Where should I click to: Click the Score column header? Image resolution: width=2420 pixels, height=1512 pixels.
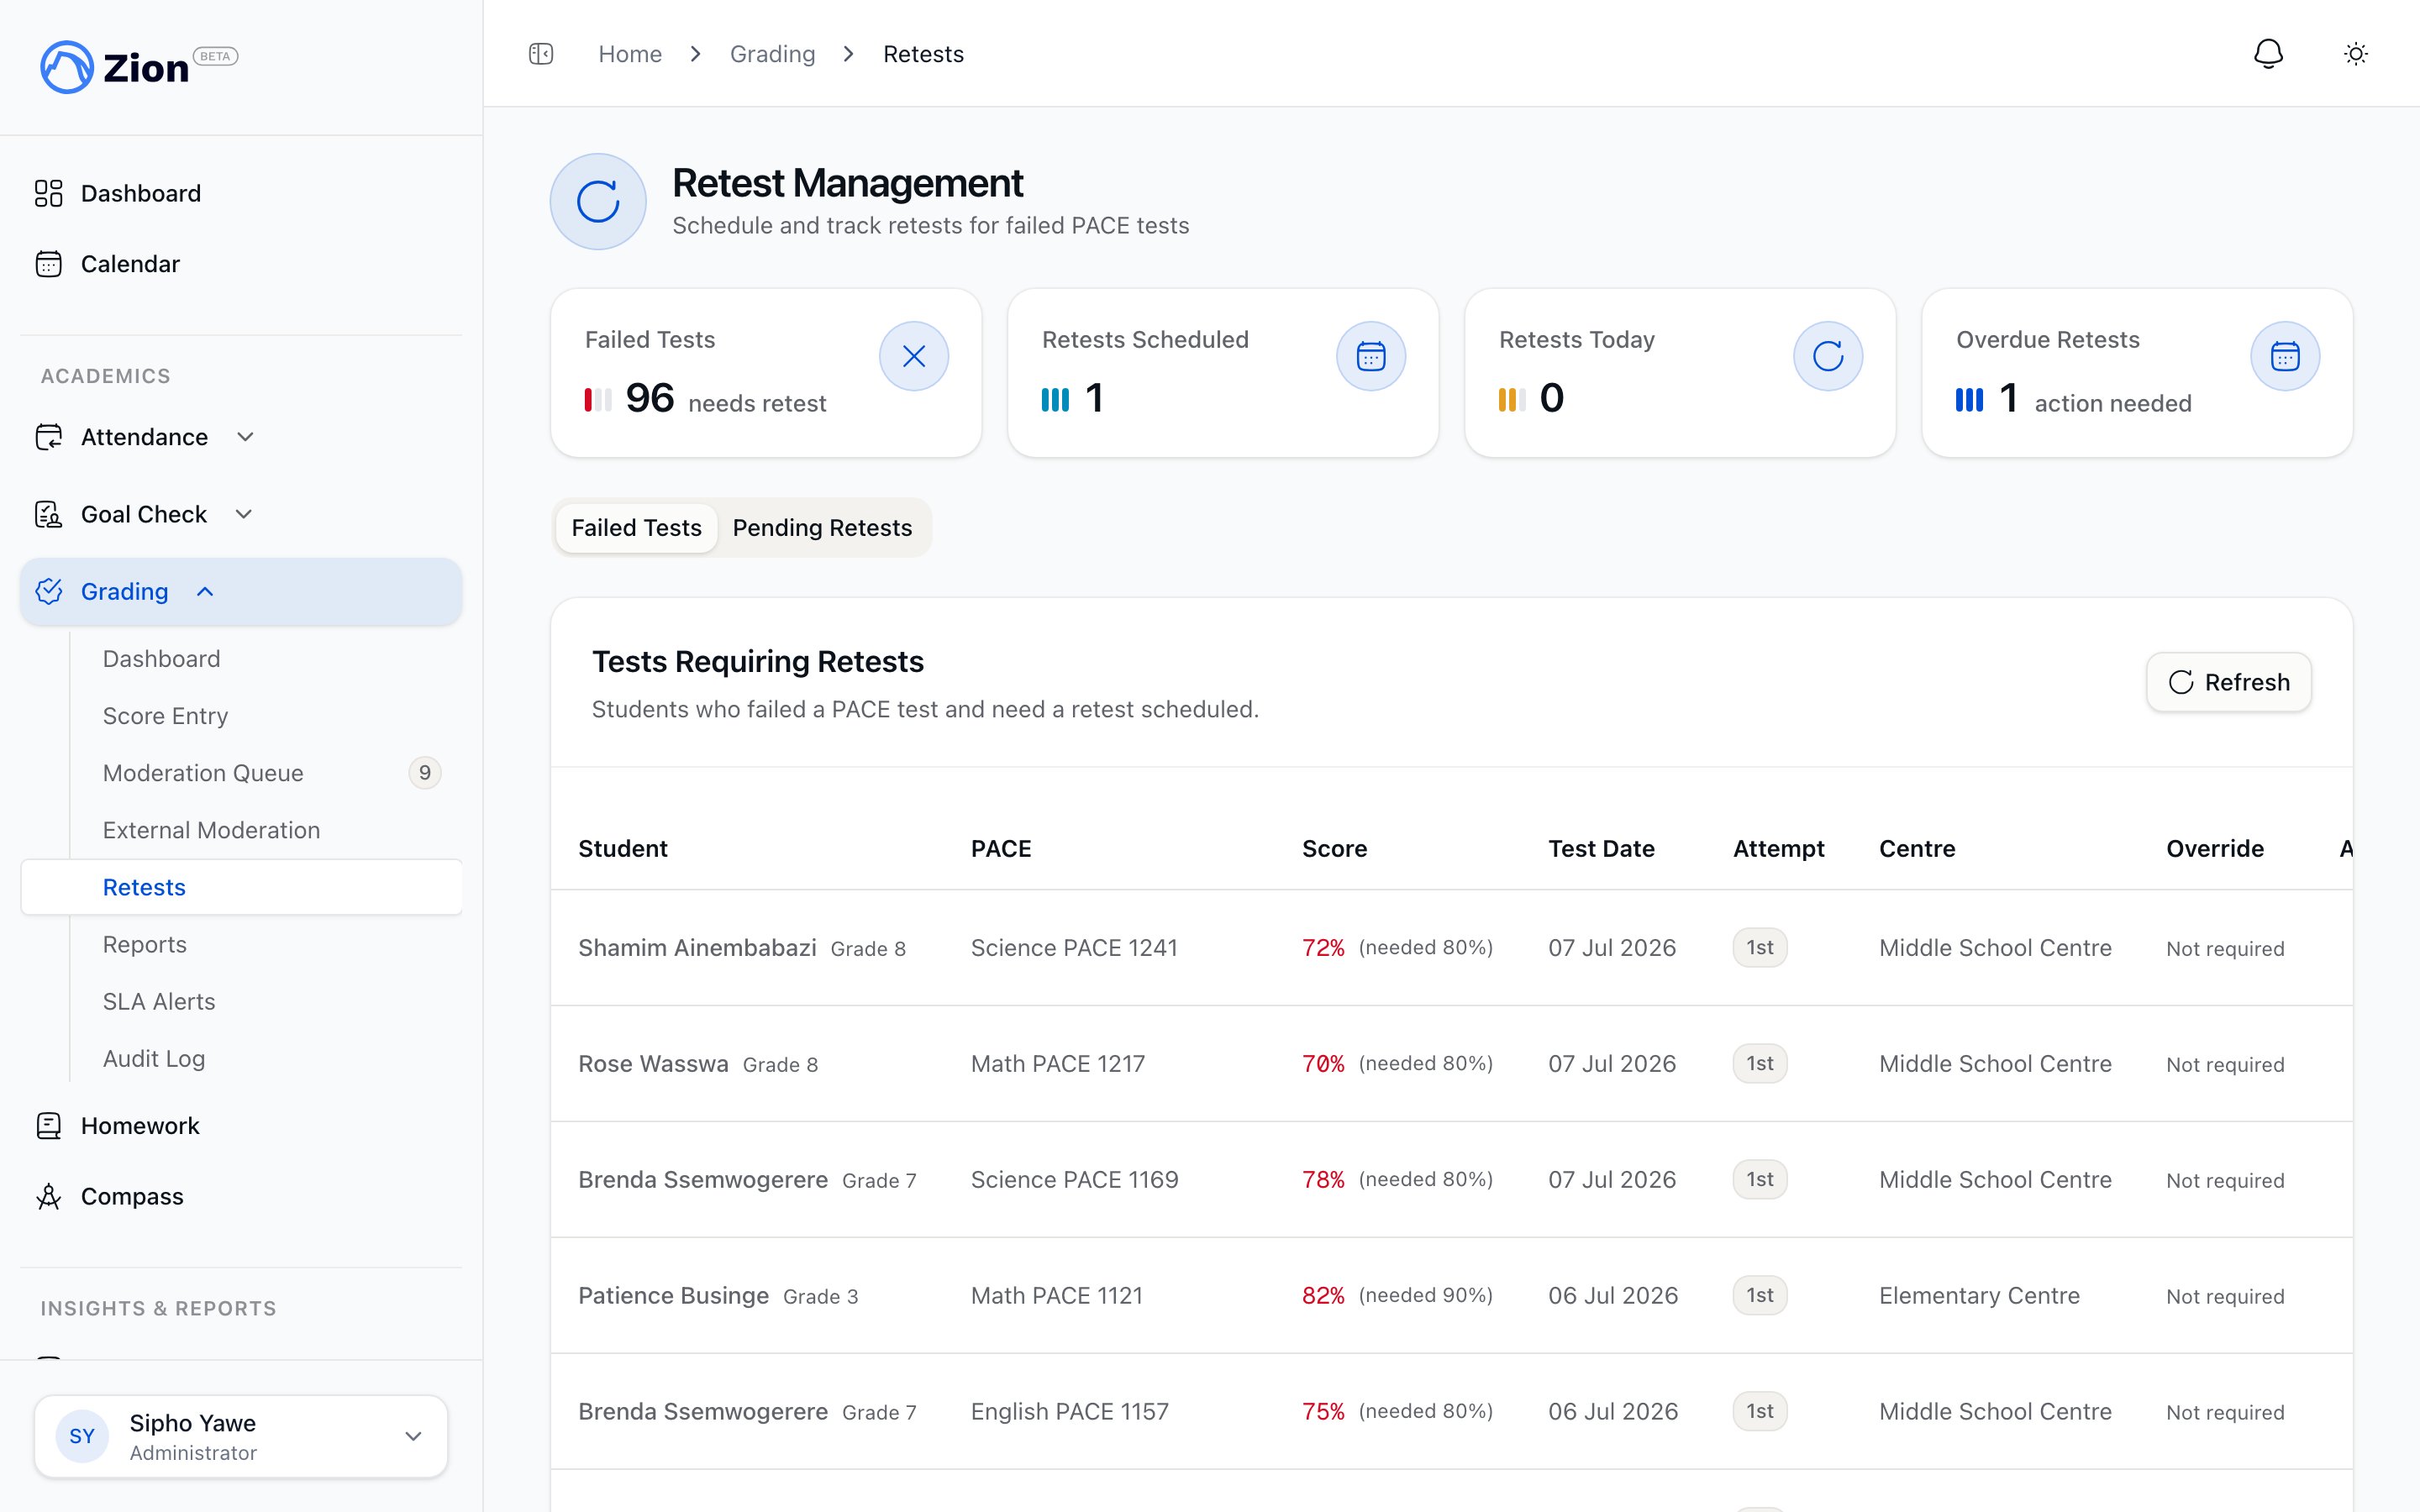click(x=1334, y=848)
